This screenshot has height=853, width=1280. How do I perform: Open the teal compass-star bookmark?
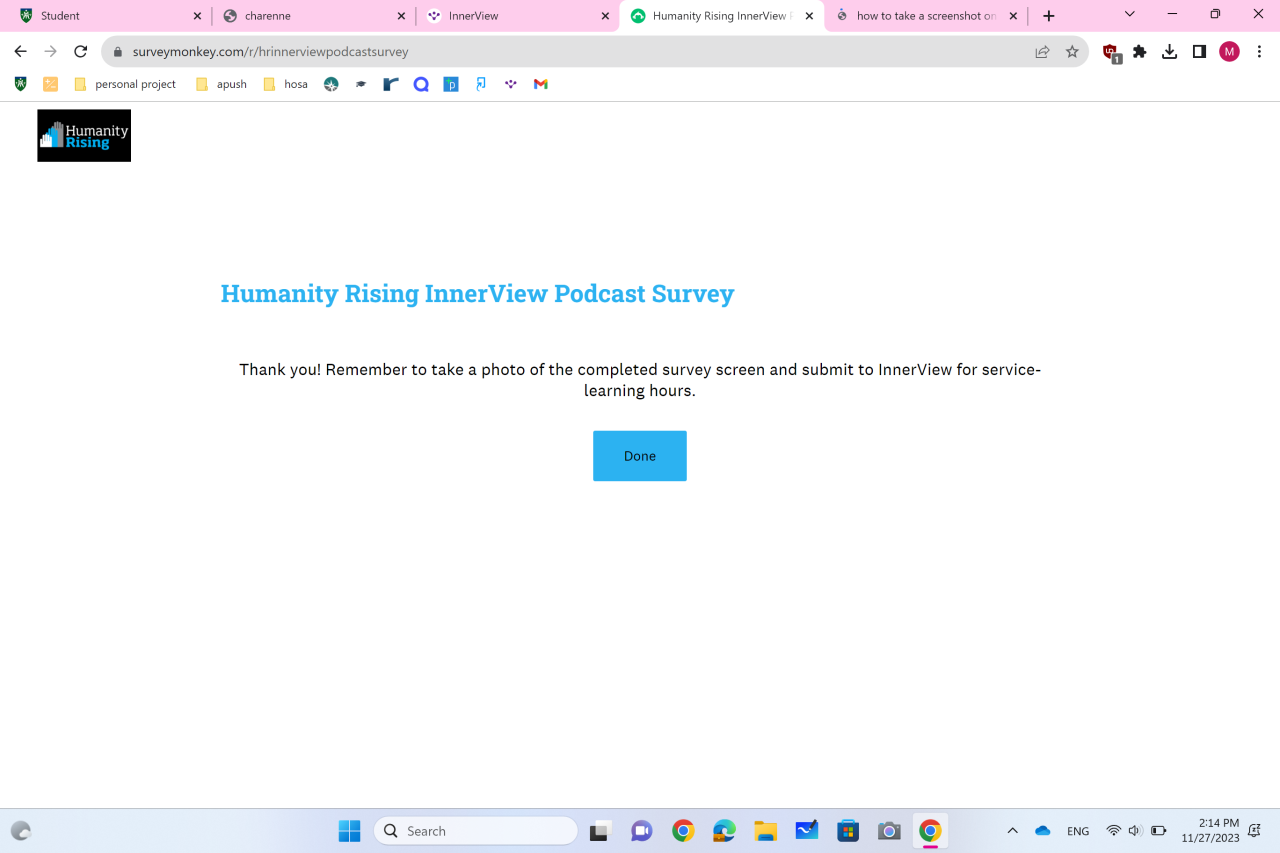[331, 84]
